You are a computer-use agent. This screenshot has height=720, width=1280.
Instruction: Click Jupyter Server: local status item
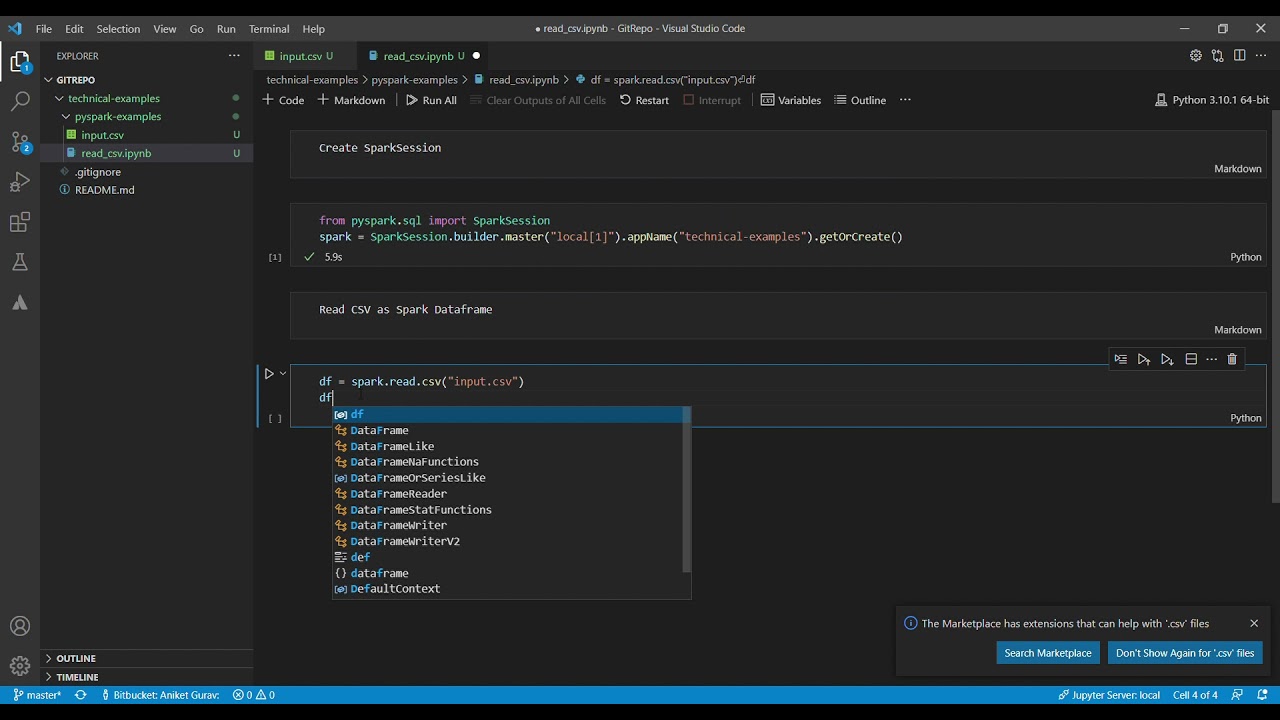pyautogui.click(x=1108, y=695)
